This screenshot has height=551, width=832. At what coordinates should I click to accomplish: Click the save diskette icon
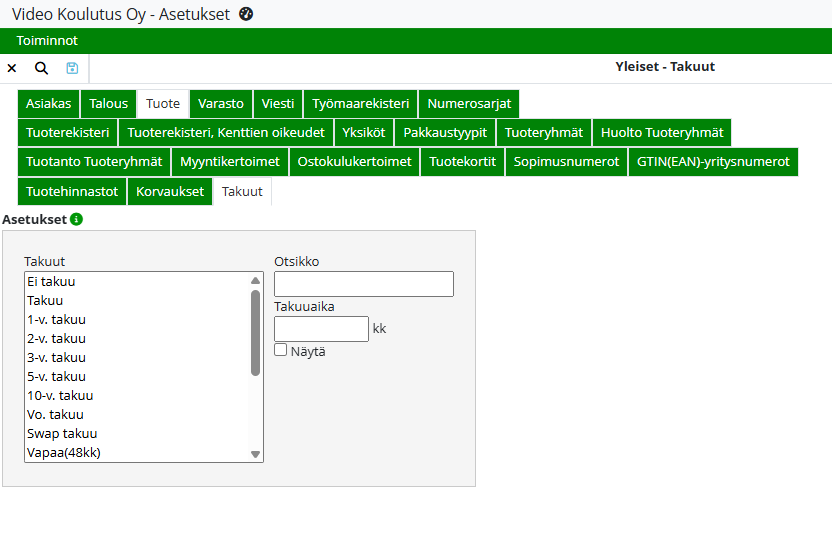(x=72, y=68)
